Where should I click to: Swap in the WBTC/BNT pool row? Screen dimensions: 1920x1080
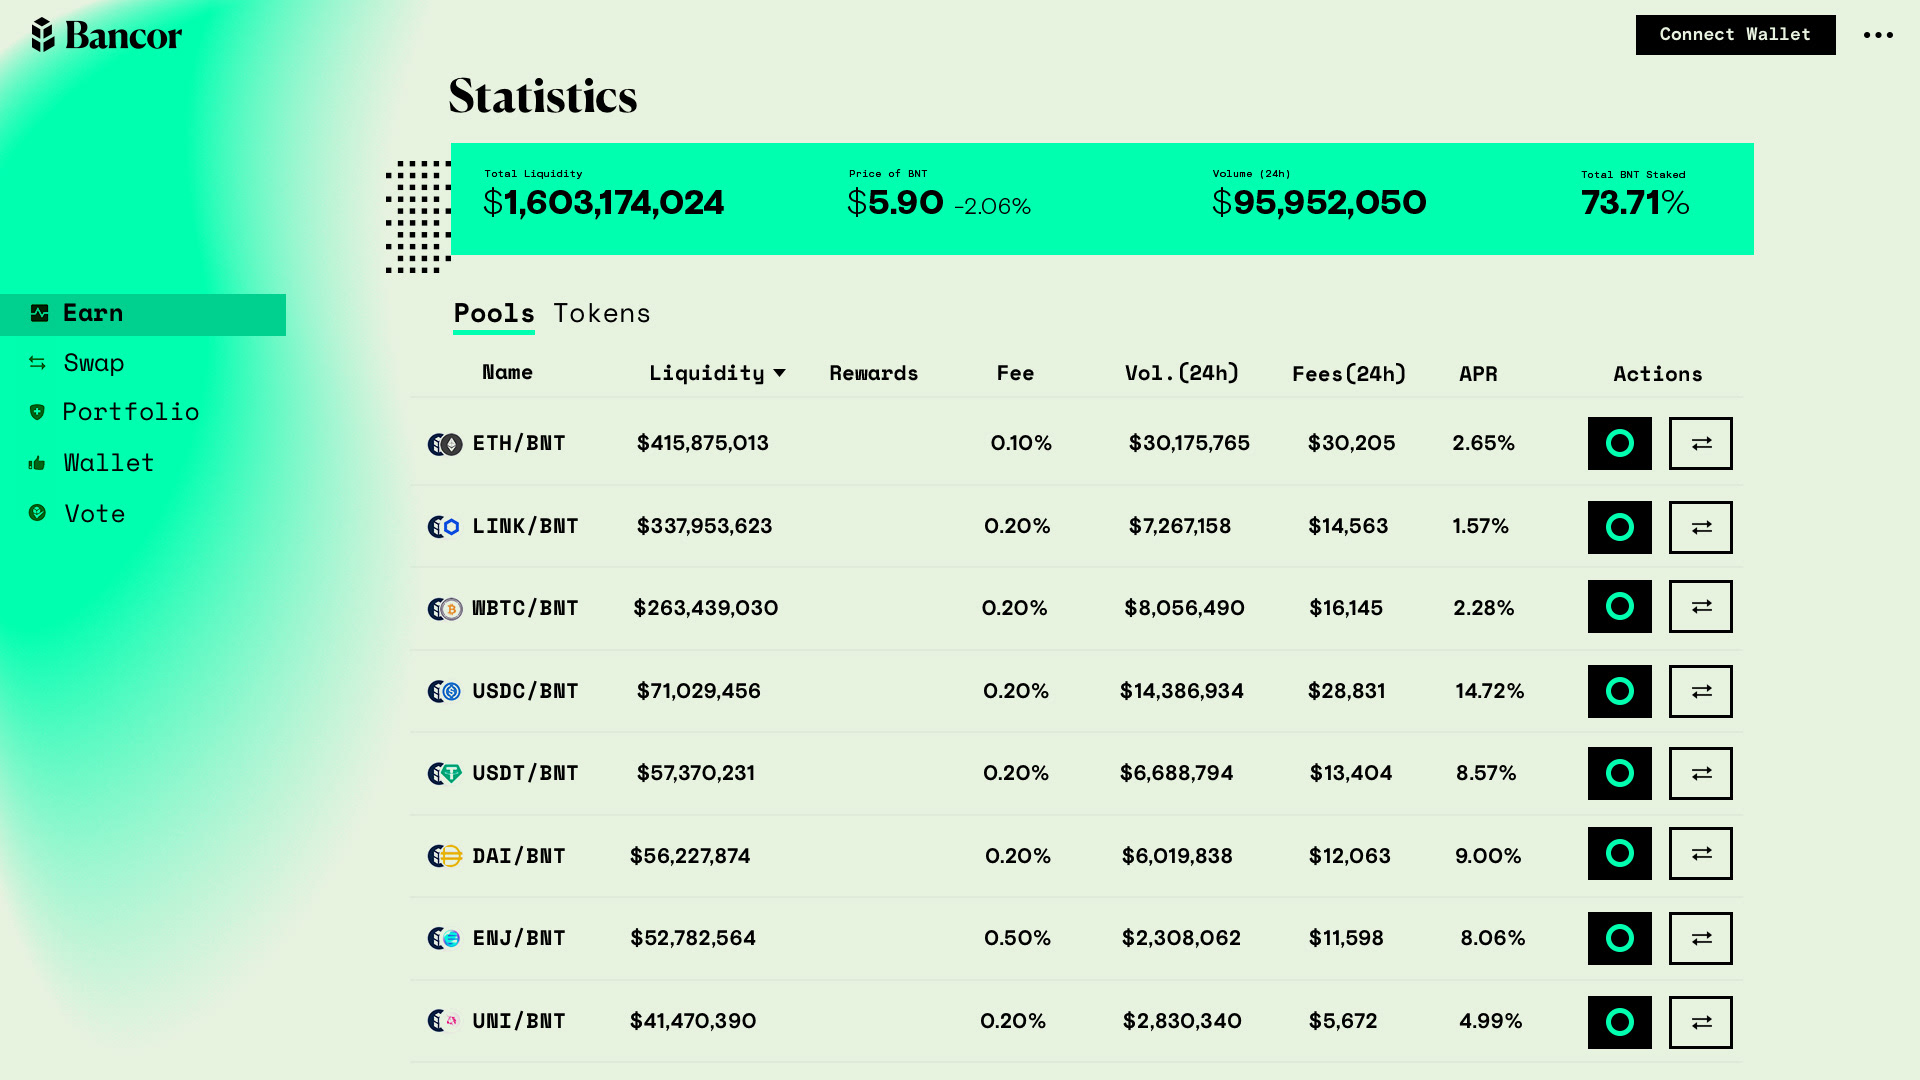click(1701, 606)
